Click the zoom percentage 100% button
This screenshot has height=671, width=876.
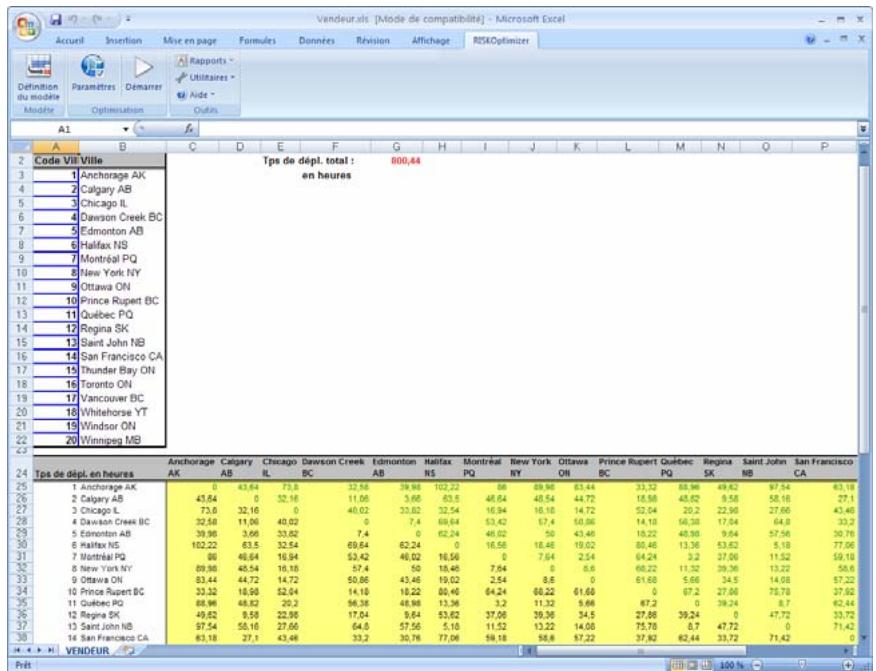[x=731, y=662]
